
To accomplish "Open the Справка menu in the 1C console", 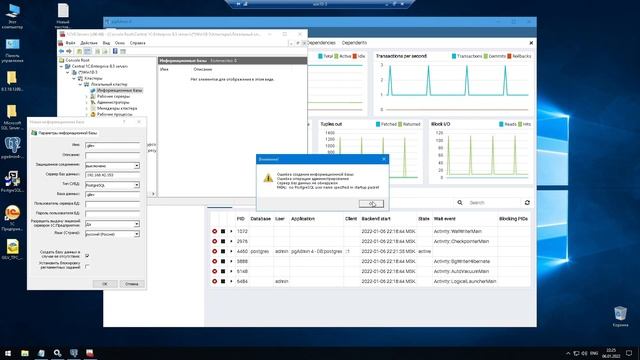I will click(x=138, y=43).
